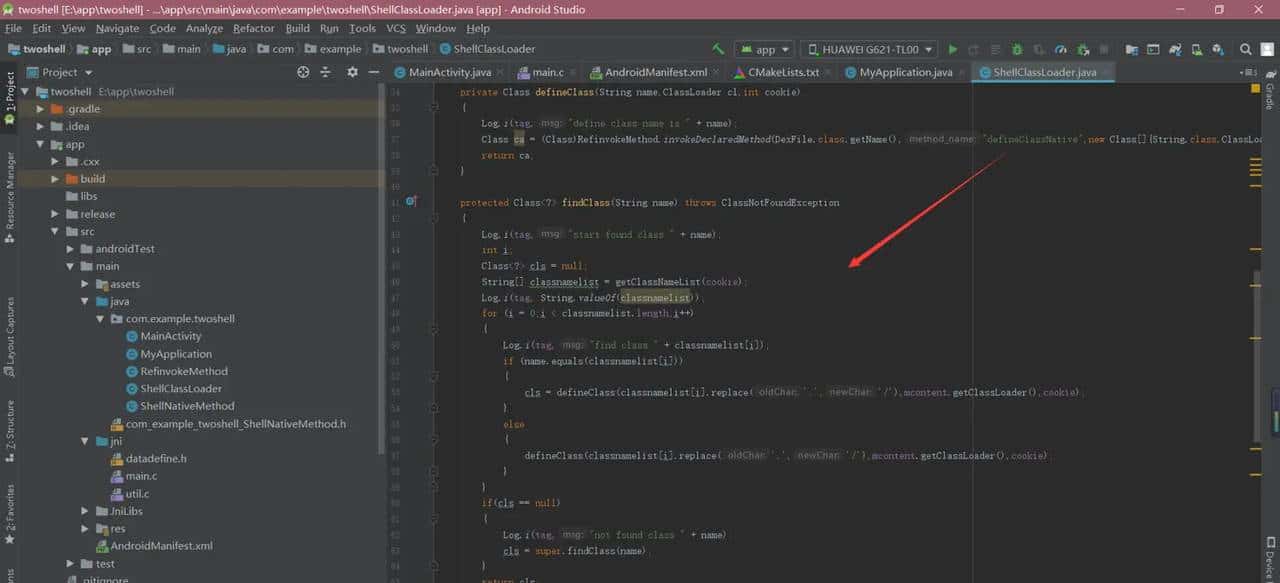Open the app run configuration dropdown

[765, 49]
